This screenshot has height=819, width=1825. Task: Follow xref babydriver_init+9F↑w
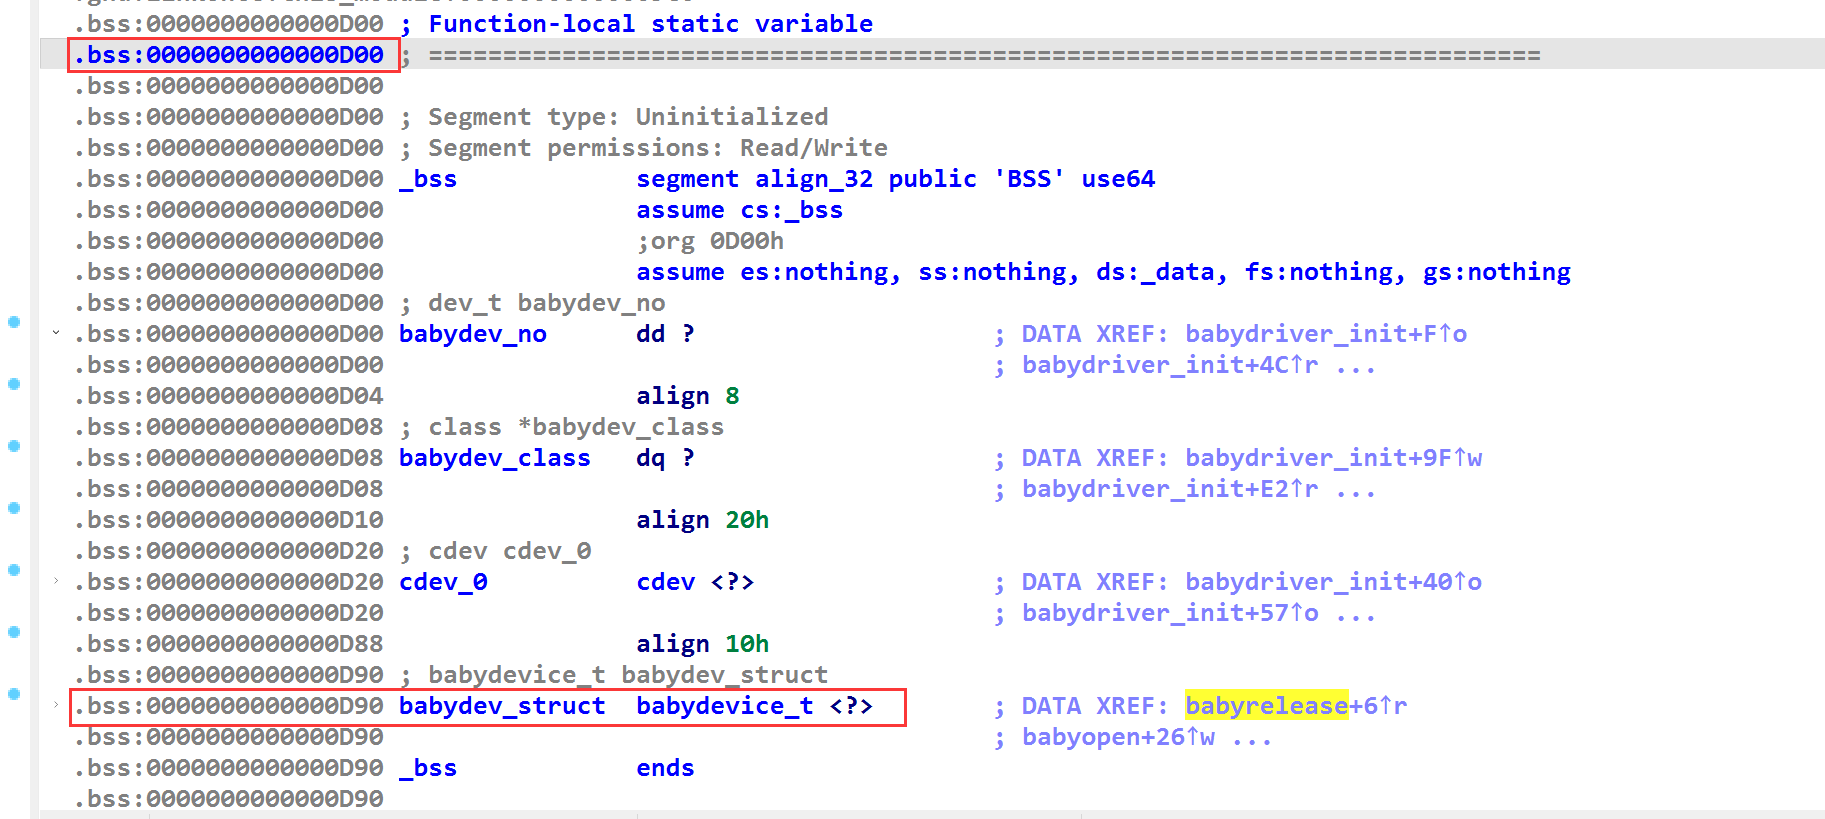(1334, 458)
